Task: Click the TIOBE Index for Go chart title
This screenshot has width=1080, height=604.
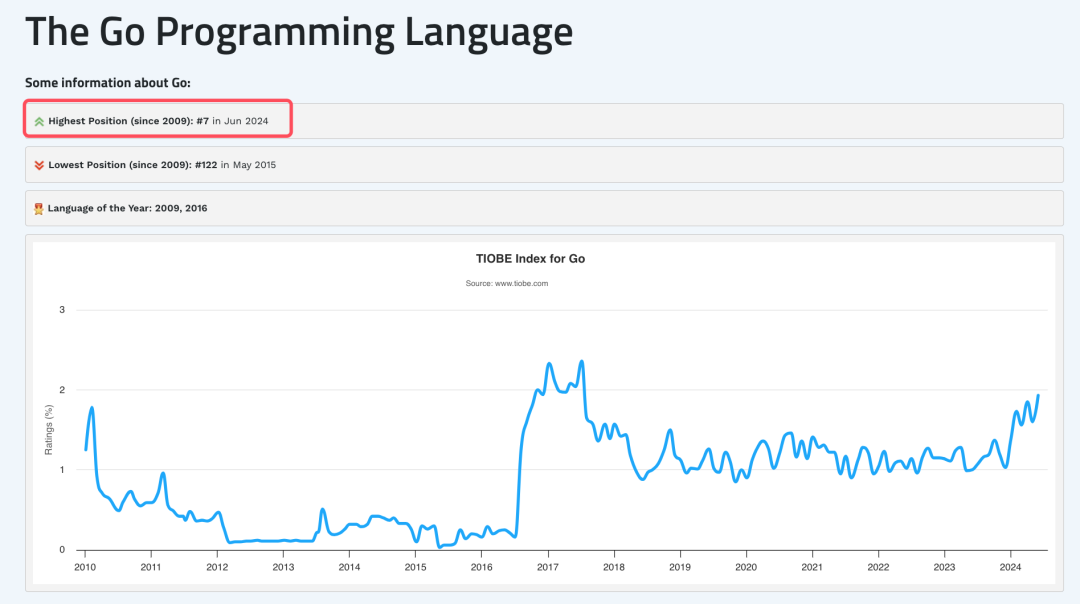Action: [x=530, y=259]
